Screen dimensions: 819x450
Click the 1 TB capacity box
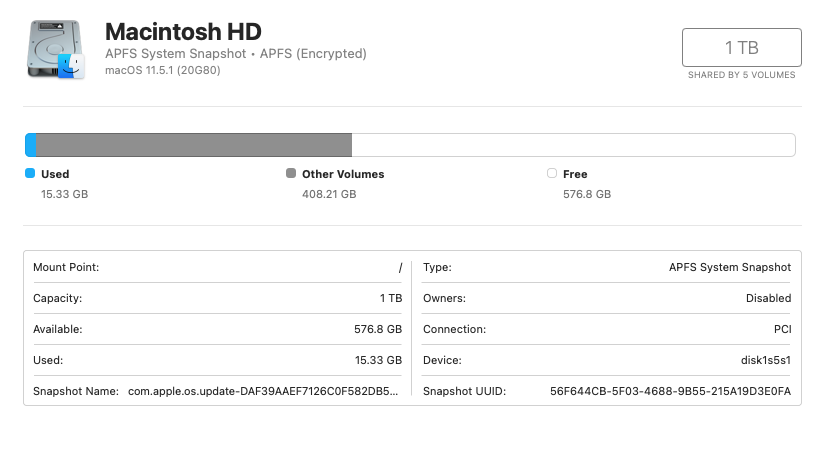[742, 48]
